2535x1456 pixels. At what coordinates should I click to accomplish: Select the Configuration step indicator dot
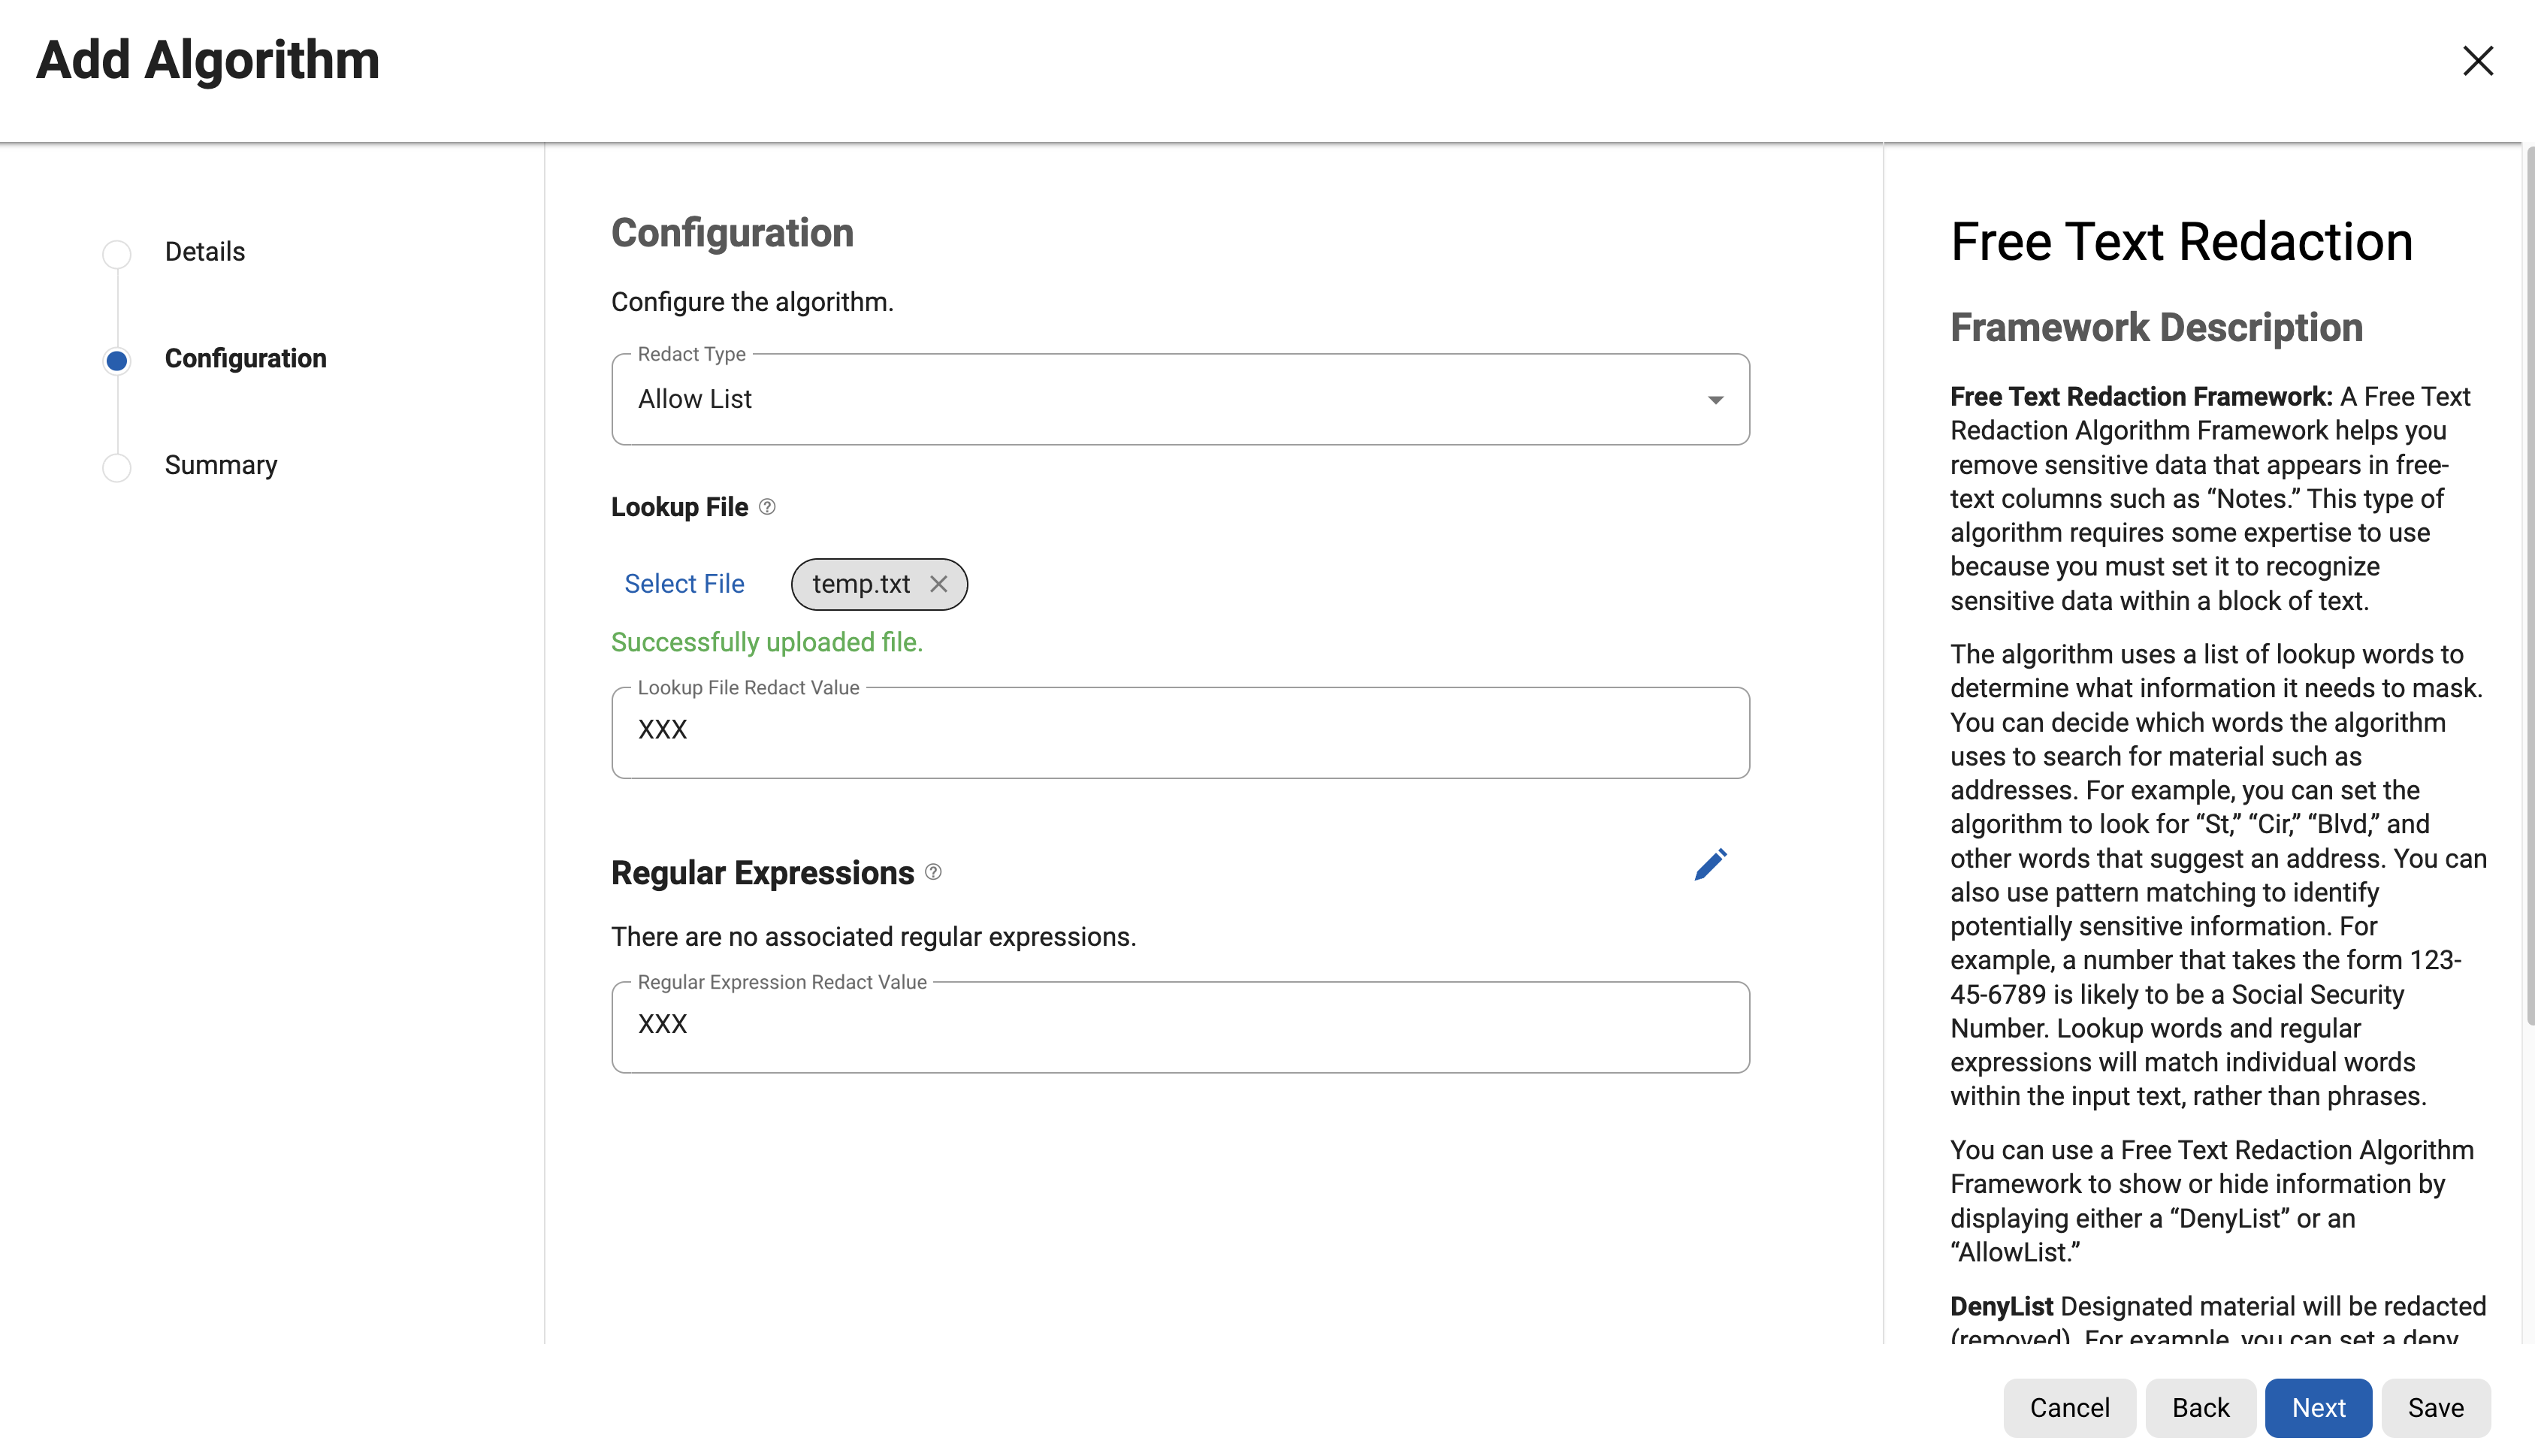pyautogui.click(x=117, y=360)
